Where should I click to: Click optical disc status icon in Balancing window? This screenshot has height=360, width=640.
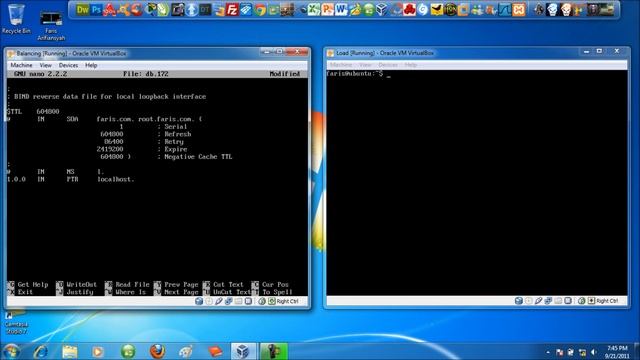coord(209,301)
